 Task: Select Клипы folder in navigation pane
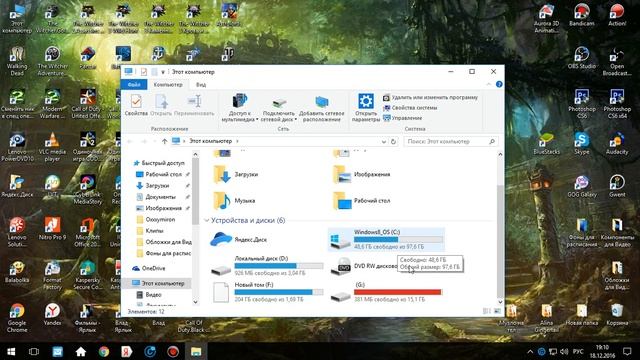154,231
